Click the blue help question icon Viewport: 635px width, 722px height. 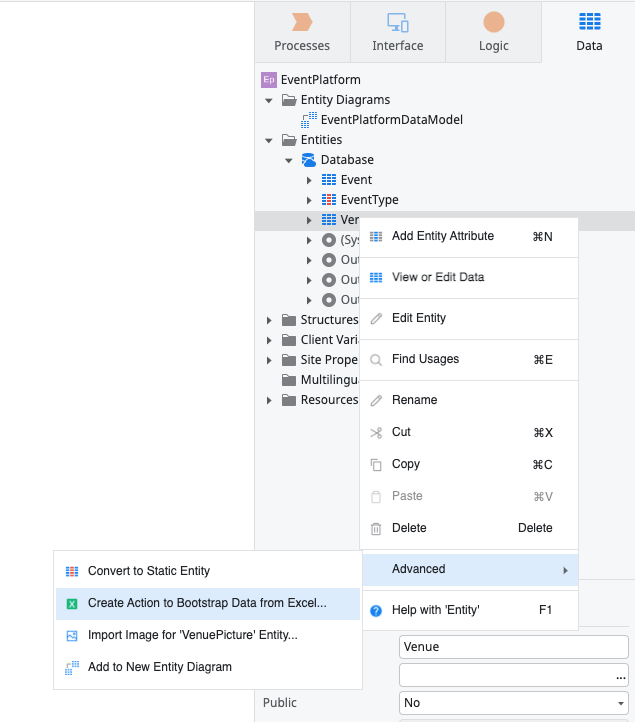coord(376,611)
